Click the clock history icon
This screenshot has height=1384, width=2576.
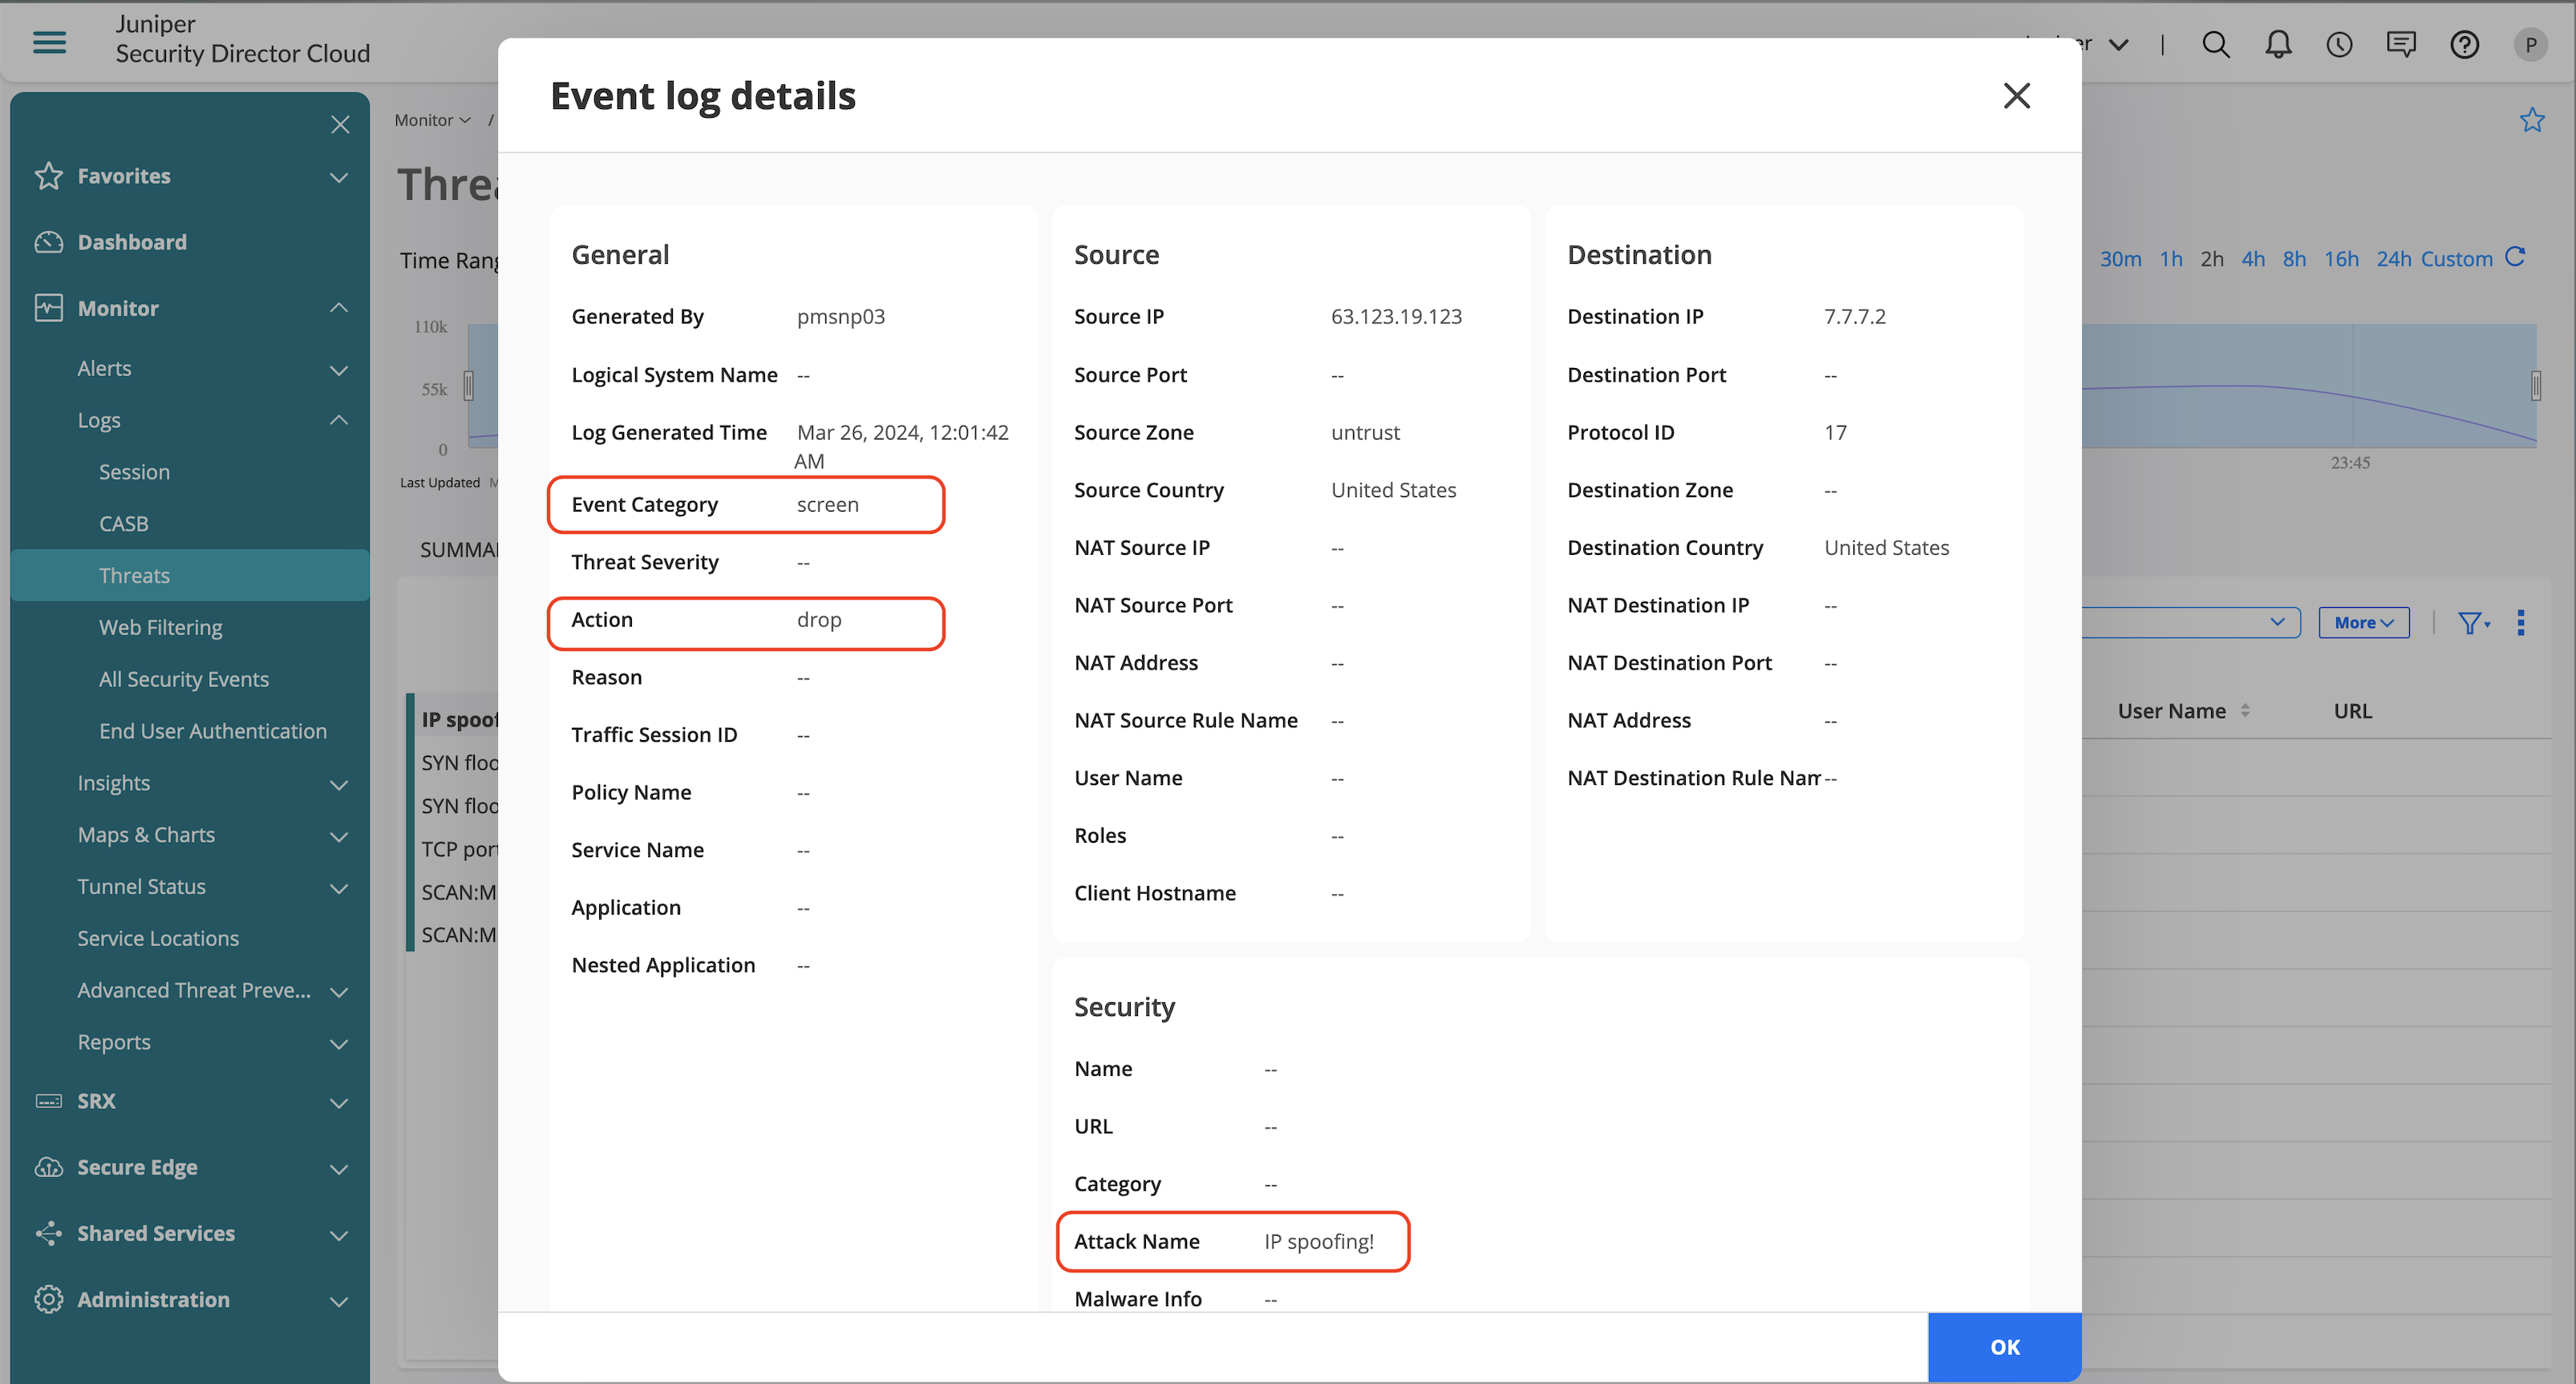(2339, 44)
